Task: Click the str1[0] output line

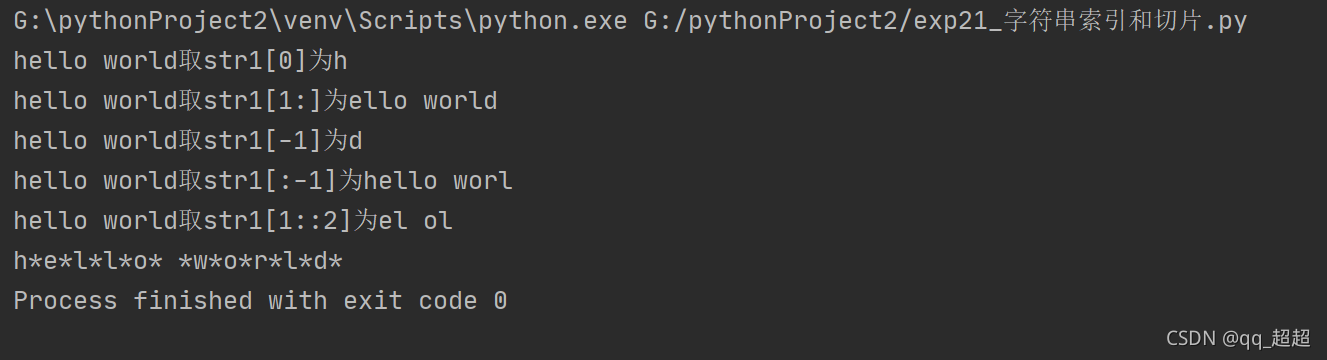Action: 180,61
